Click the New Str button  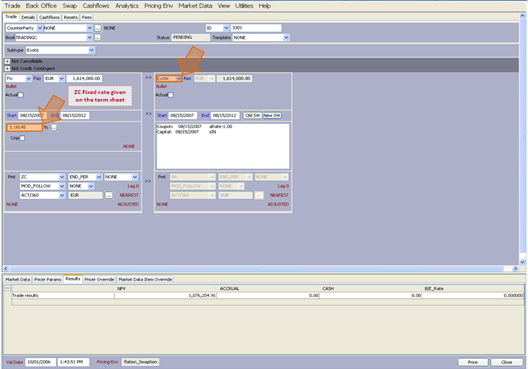point(272,115)
